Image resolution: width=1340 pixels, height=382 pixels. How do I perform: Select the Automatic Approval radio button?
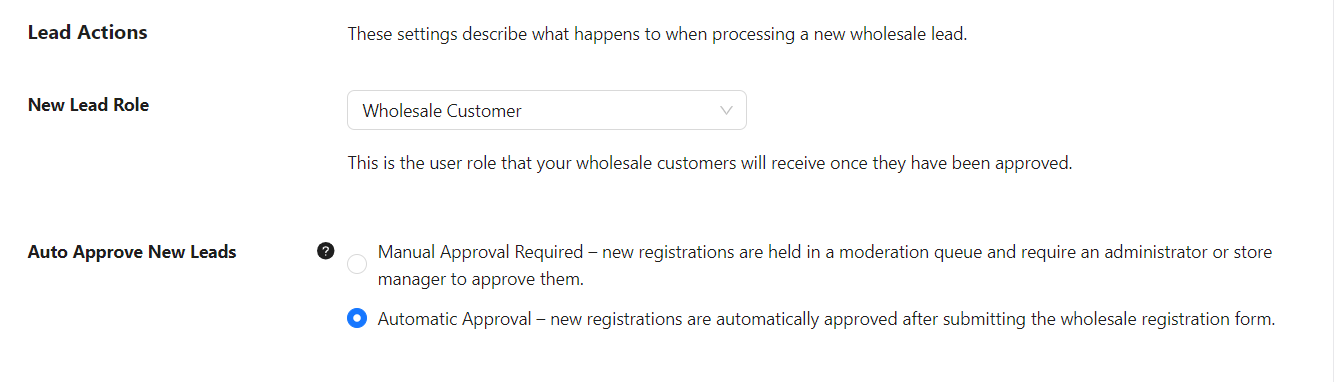tap(357, 319)
